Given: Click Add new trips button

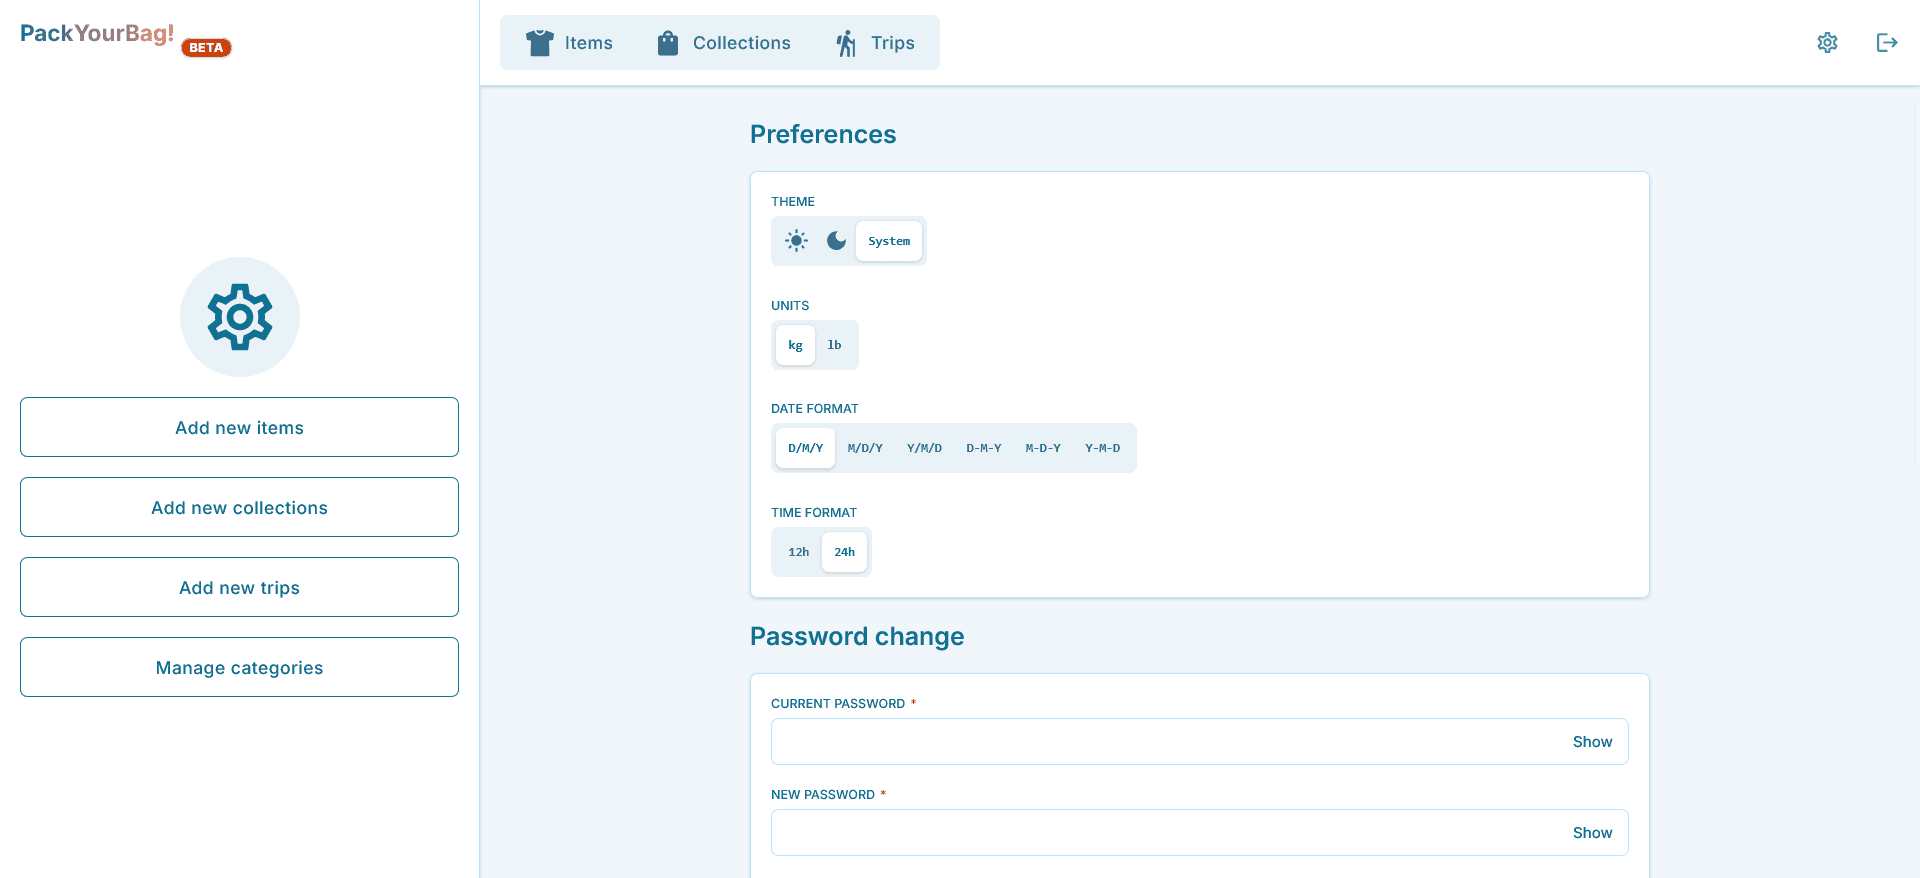Looking at the screenshot, I should (239, 587).
